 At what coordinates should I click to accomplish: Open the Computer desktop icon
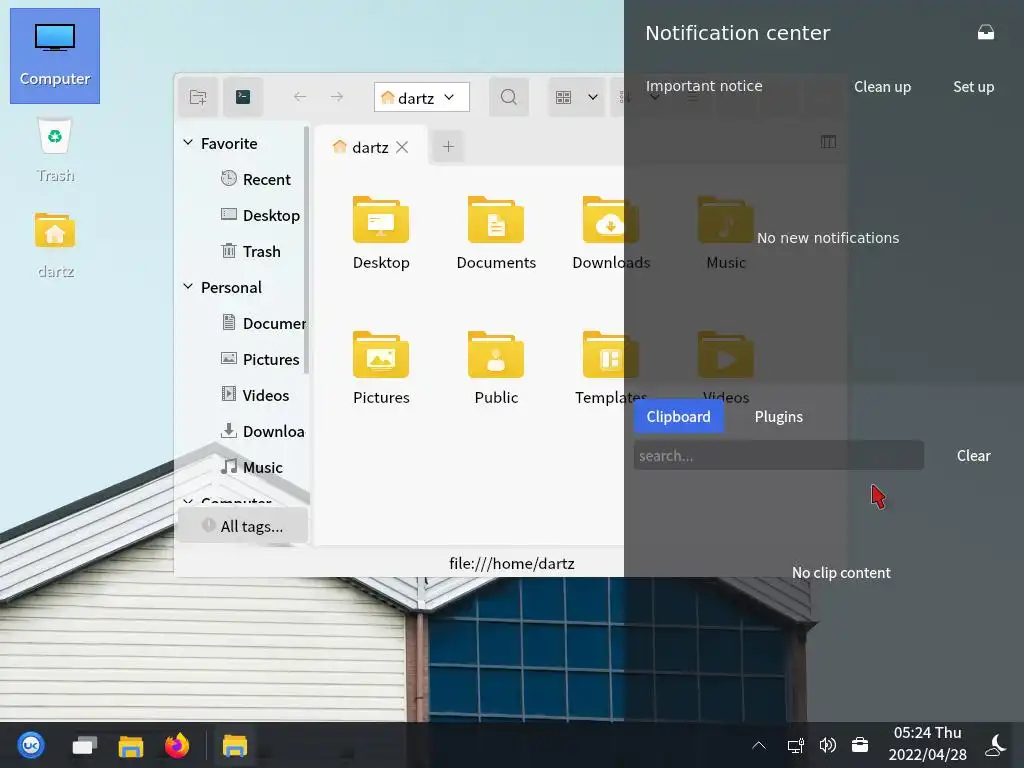click(55, 56)
